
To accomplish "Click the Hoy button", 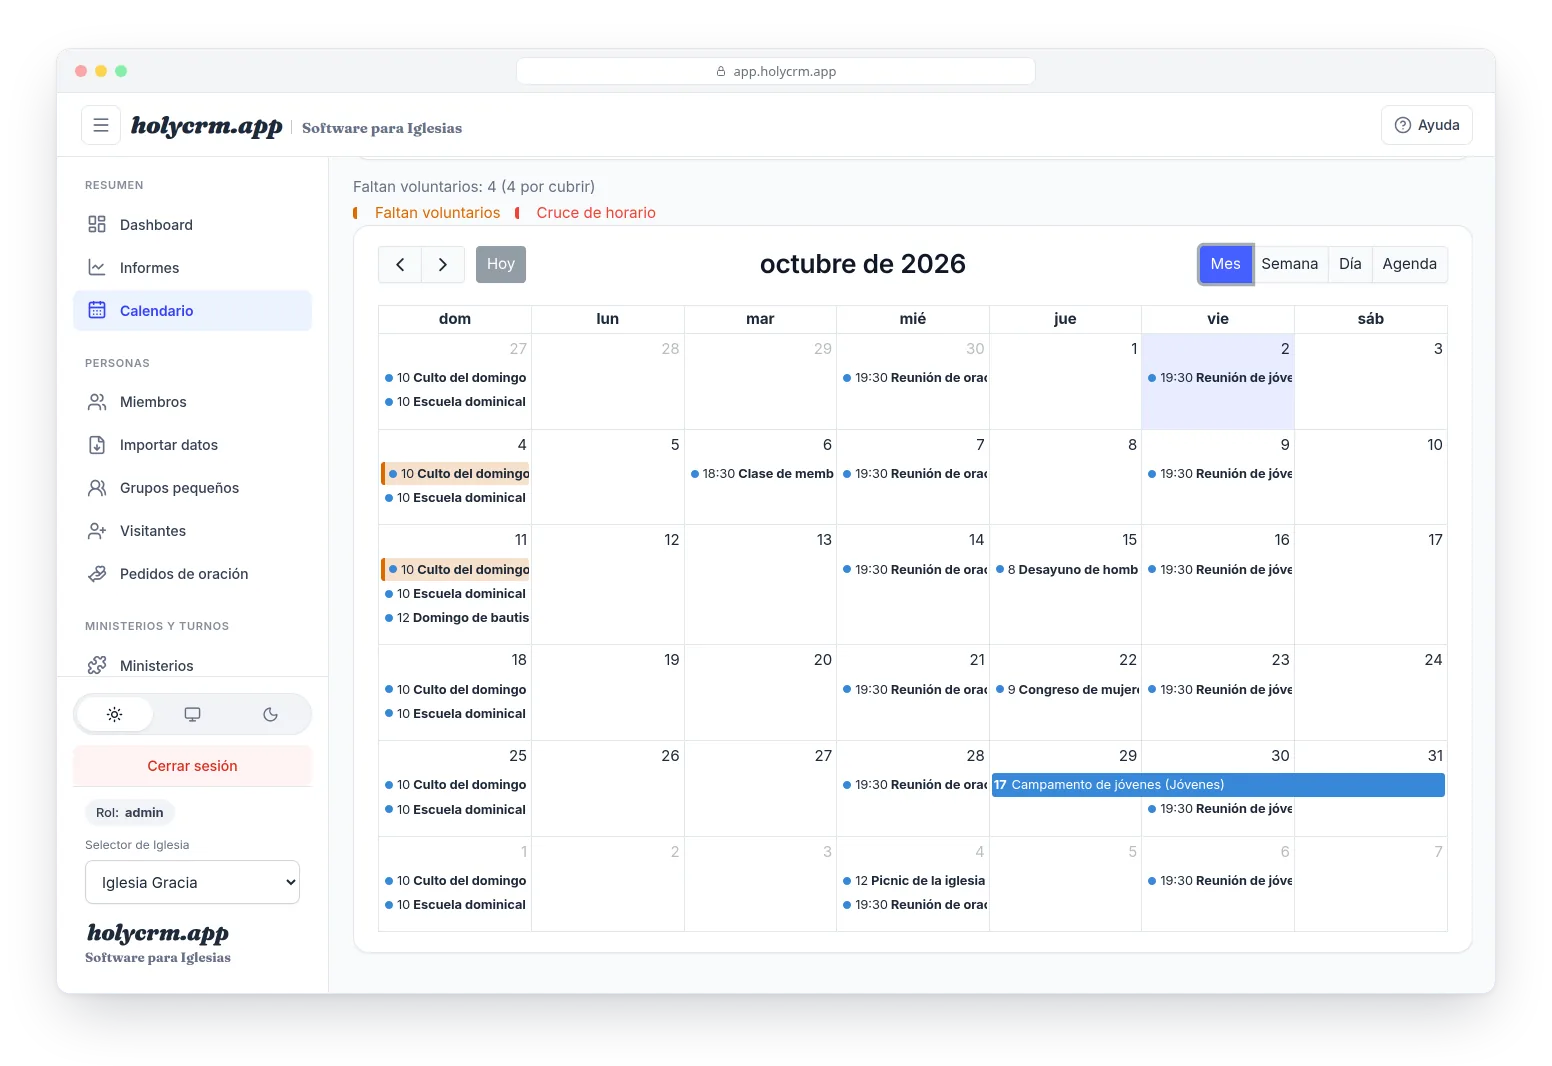I will (x=501, y=264).
